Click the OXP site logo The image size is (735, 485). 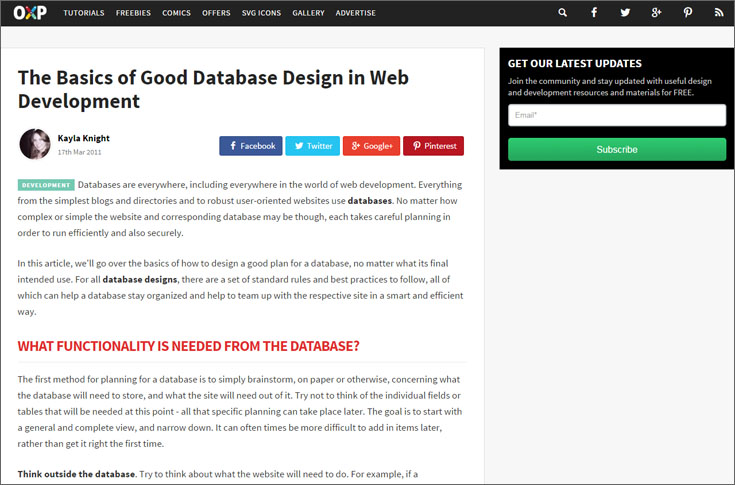coord(30,13)
